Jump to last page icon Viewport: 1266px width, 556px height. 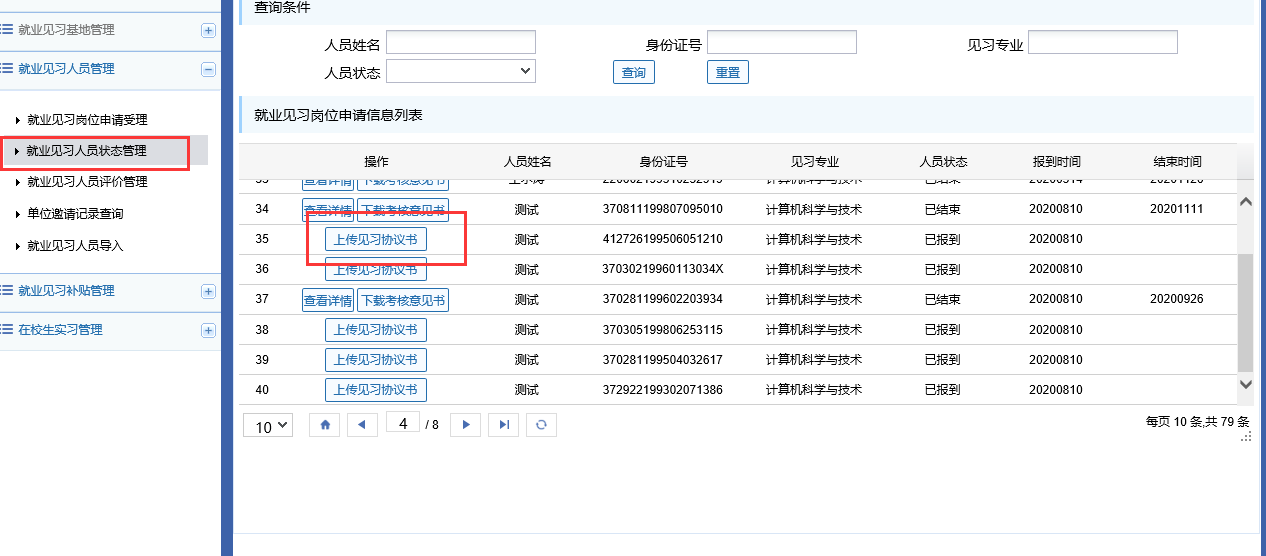coord(504,425)
